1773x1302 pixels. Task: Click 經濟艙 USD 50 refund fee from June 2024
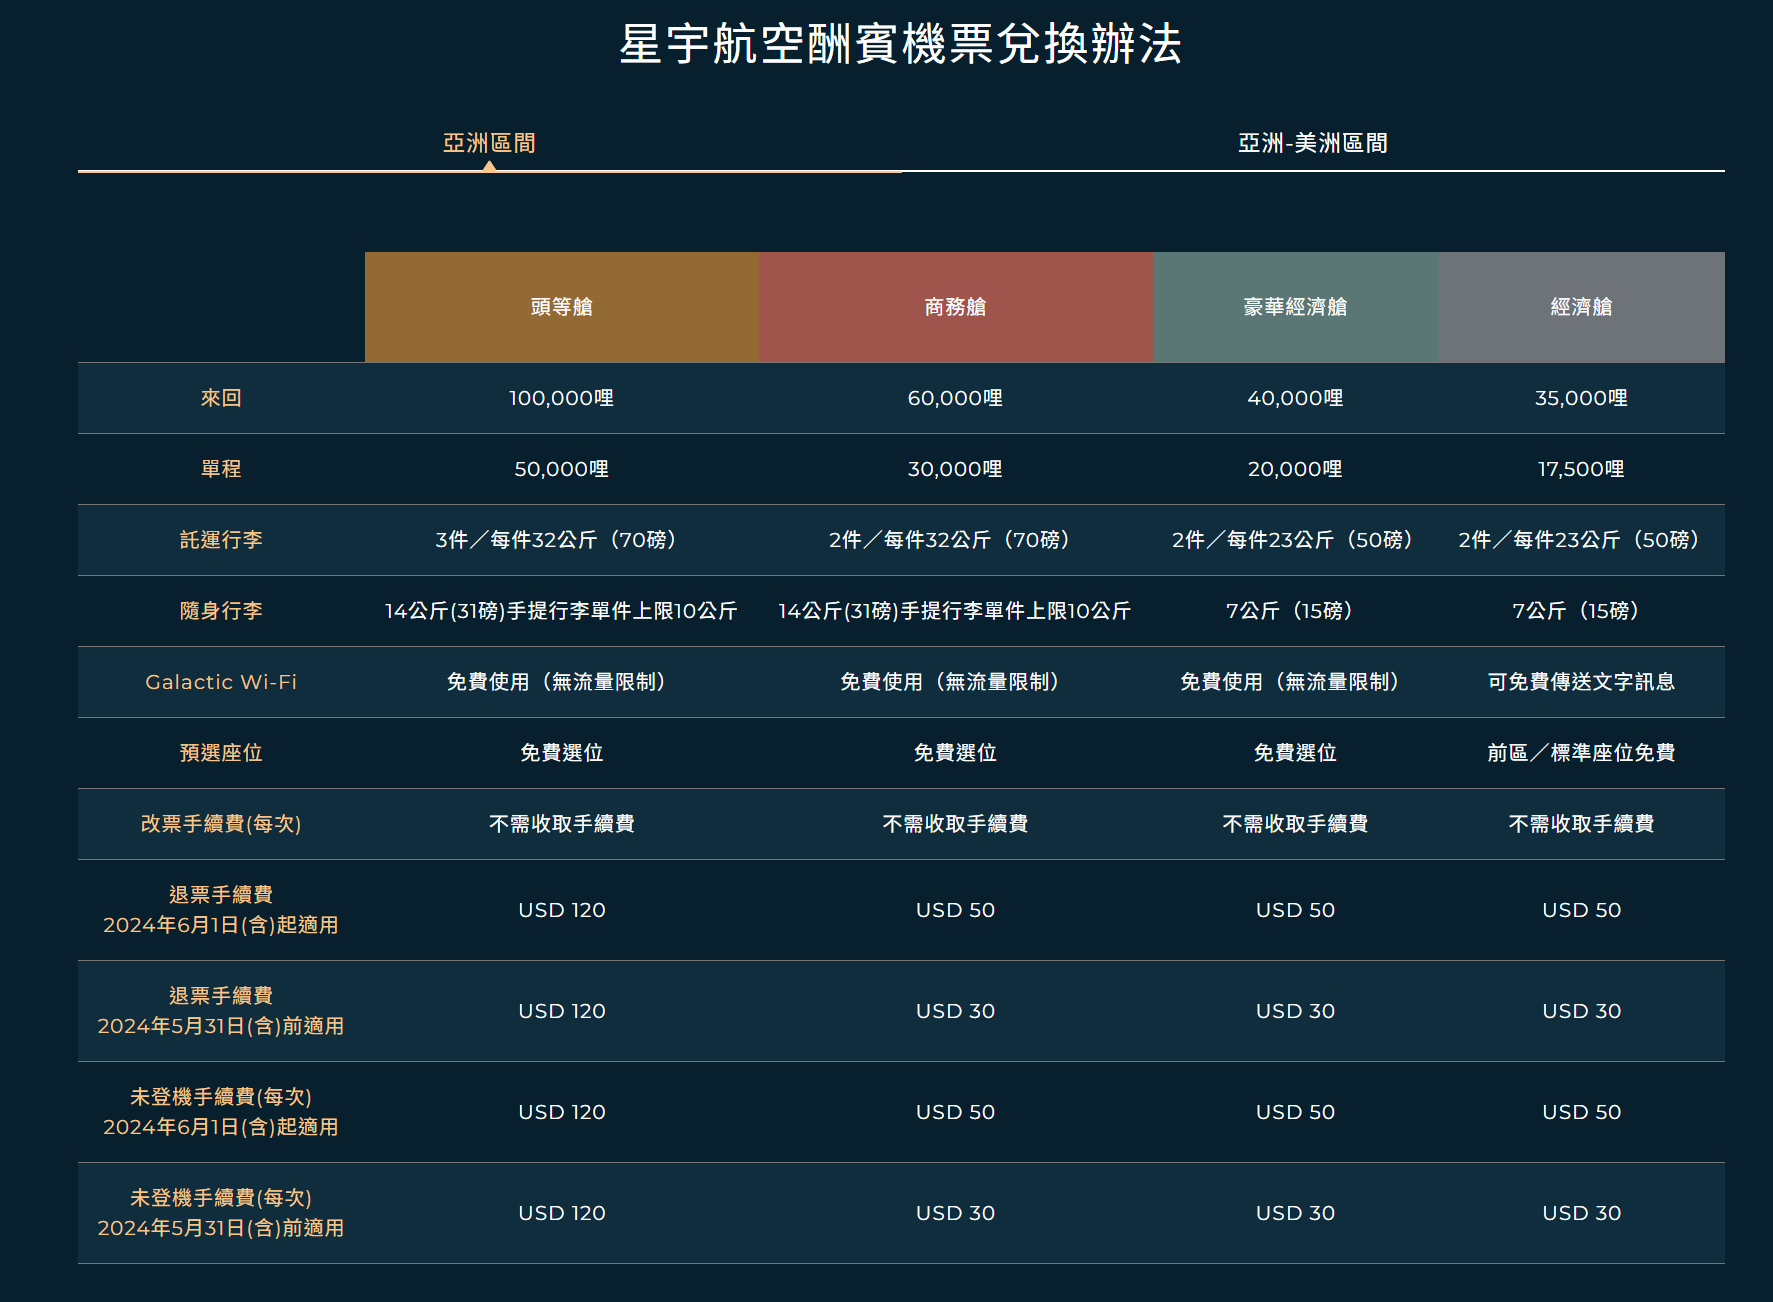(x=1582, y=910)
